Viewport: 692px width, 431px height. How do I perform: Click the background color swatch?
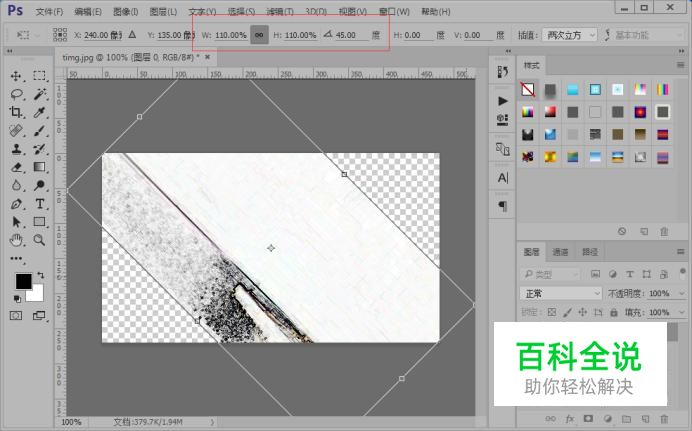(x=38, y=295)
